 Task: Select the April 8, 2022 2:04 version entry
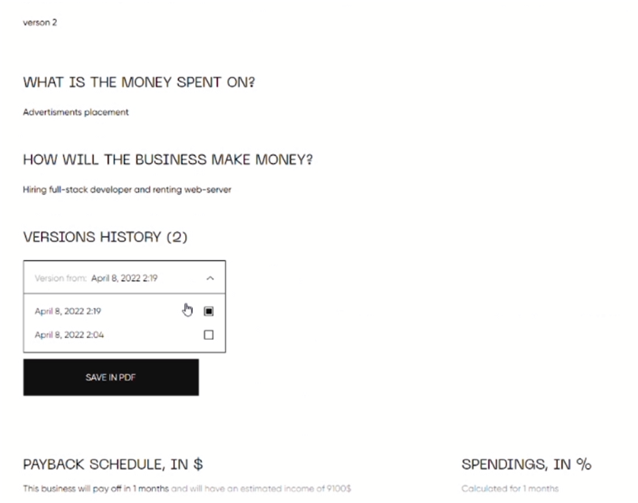coord(66,335)
